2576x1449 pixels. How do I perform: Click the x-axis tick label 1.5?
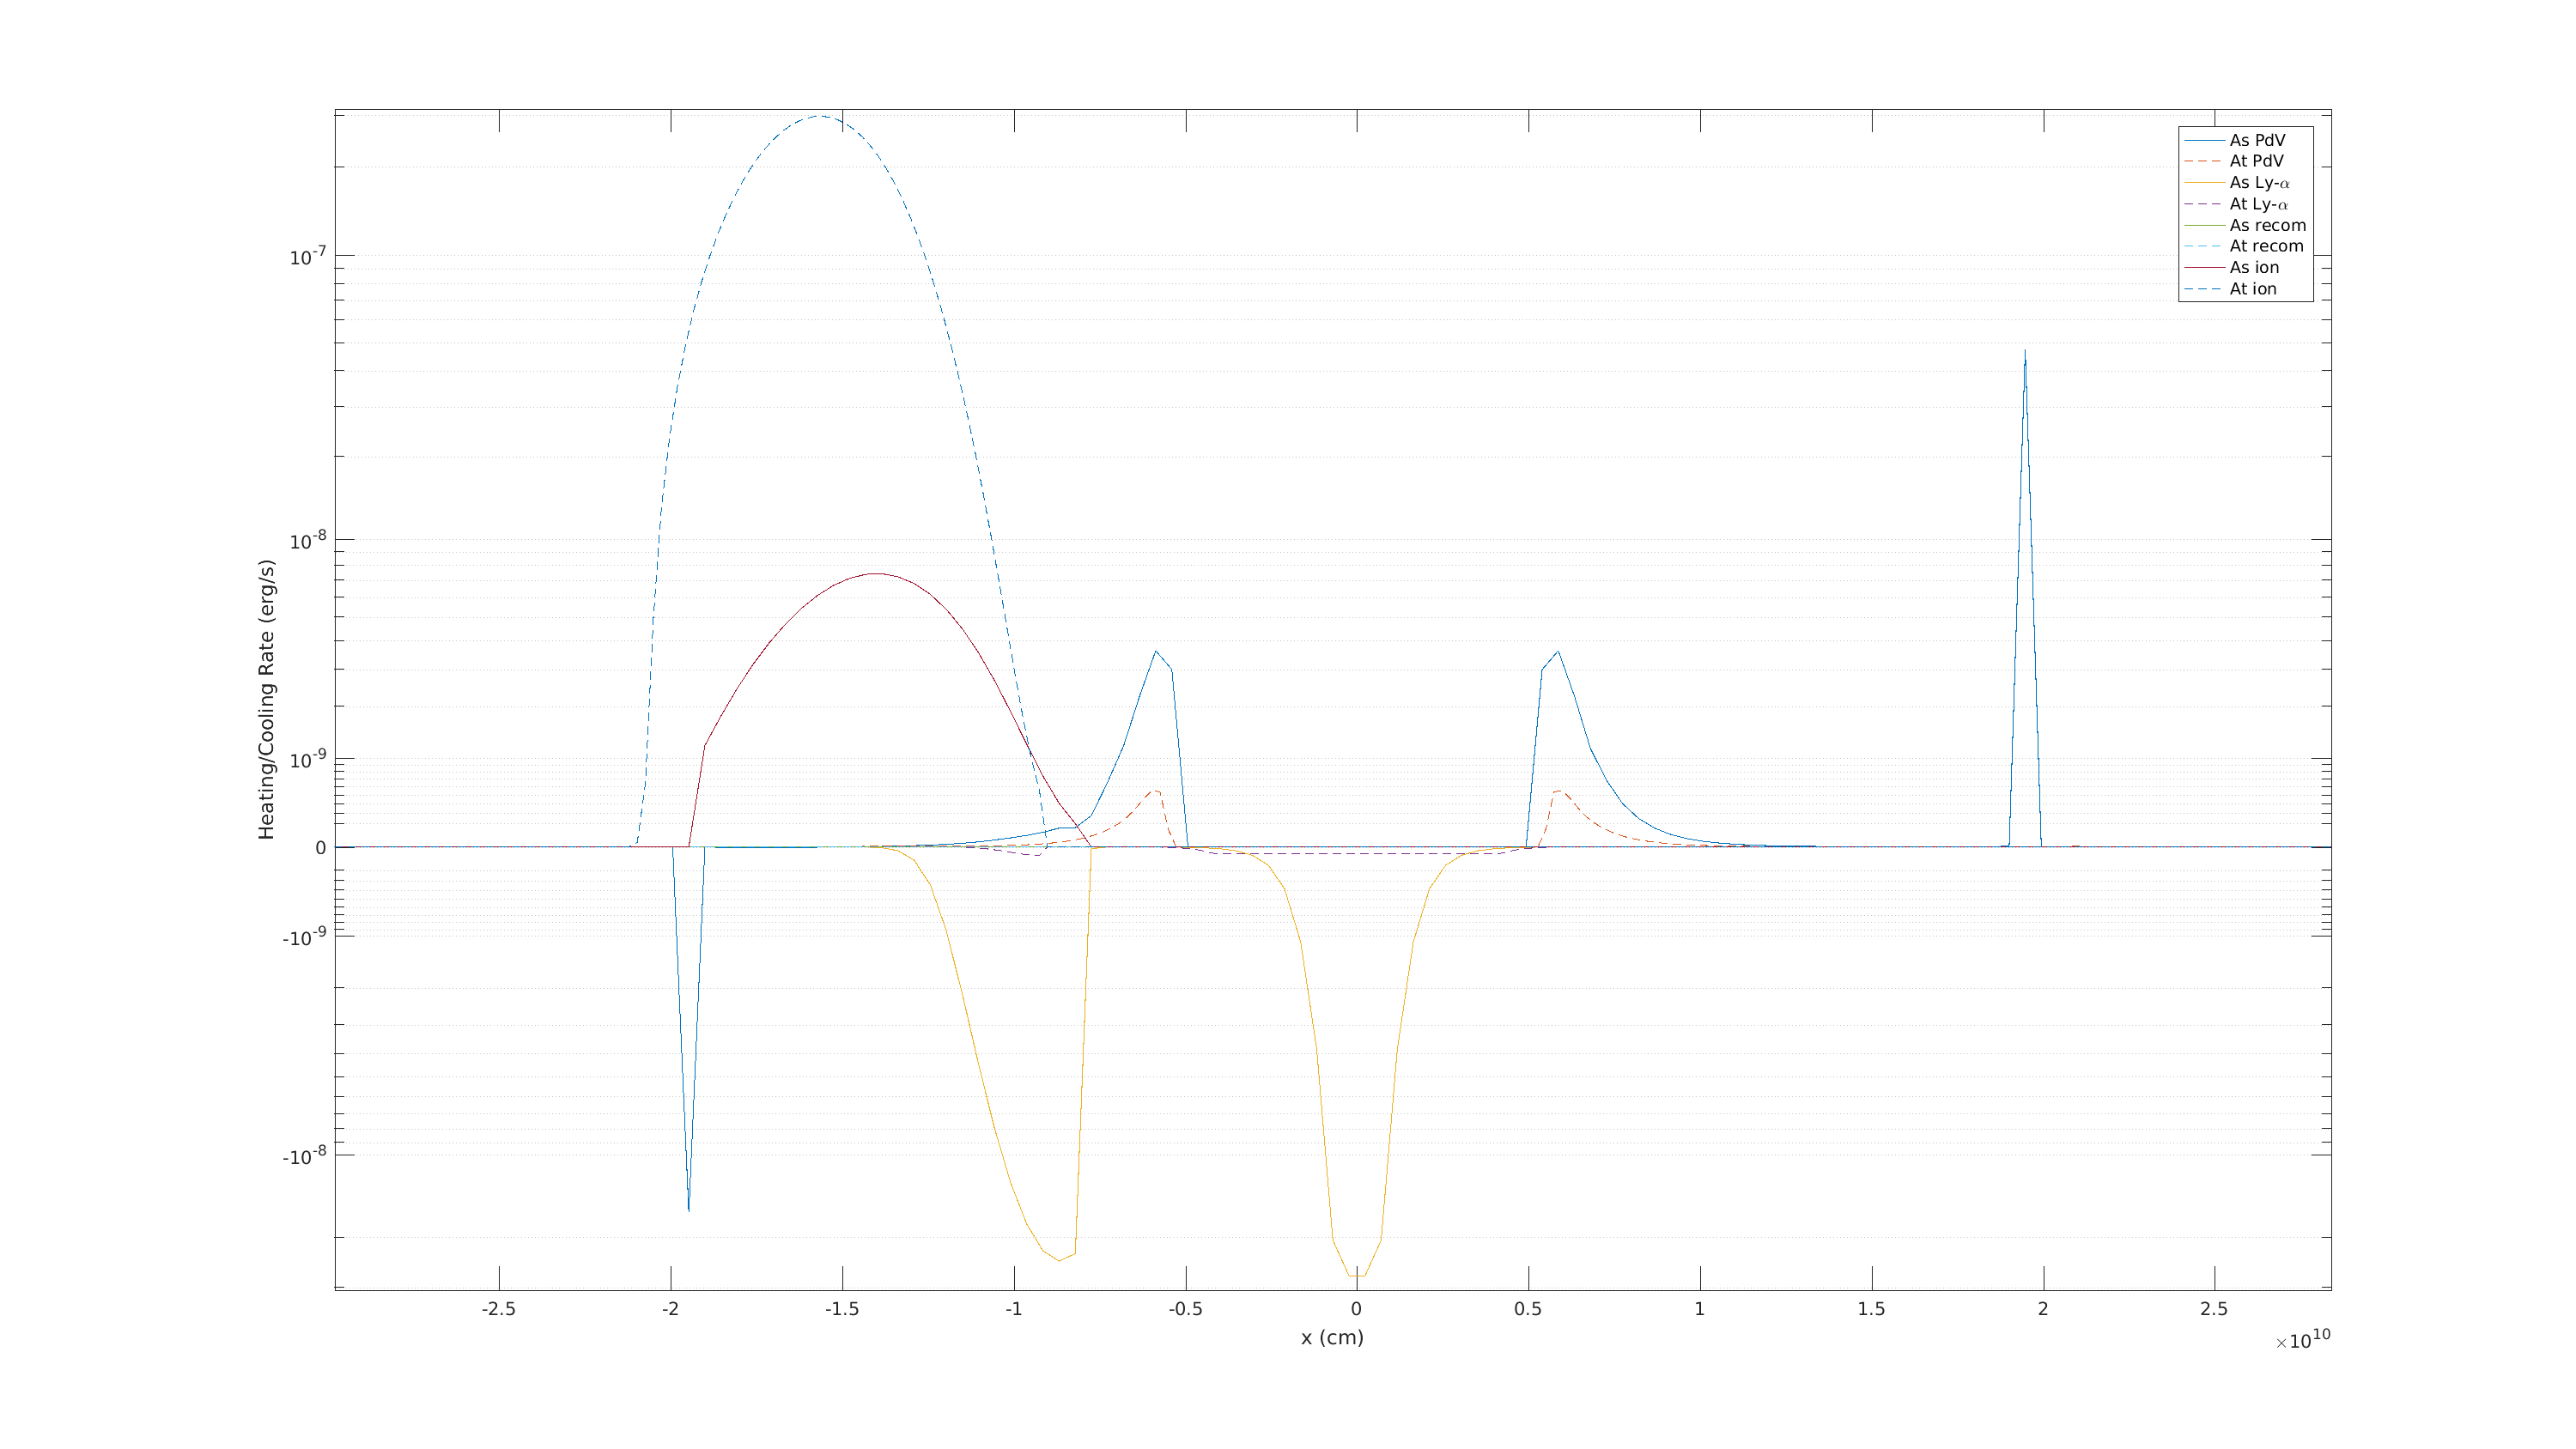coord(1871,1309)
